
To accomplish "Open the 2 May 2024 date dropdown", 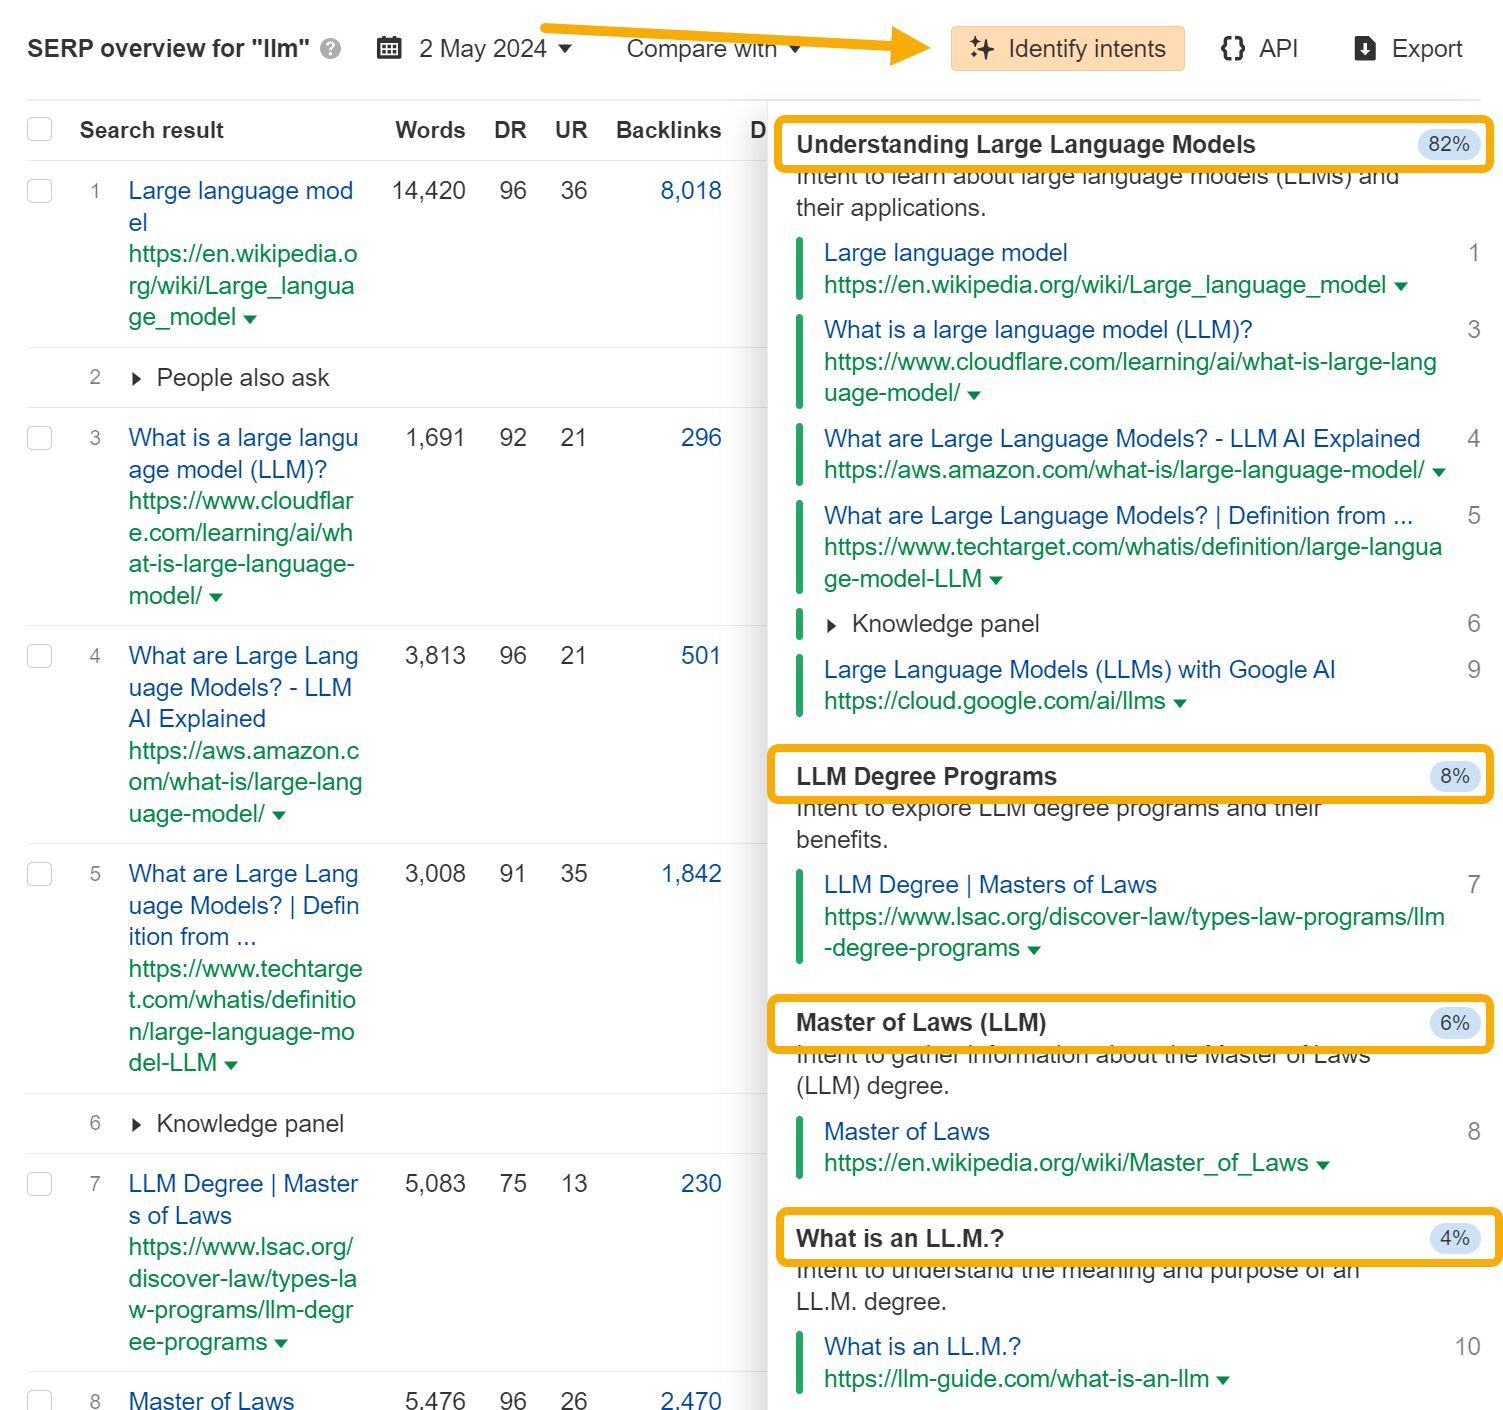I will pos(490,47).
